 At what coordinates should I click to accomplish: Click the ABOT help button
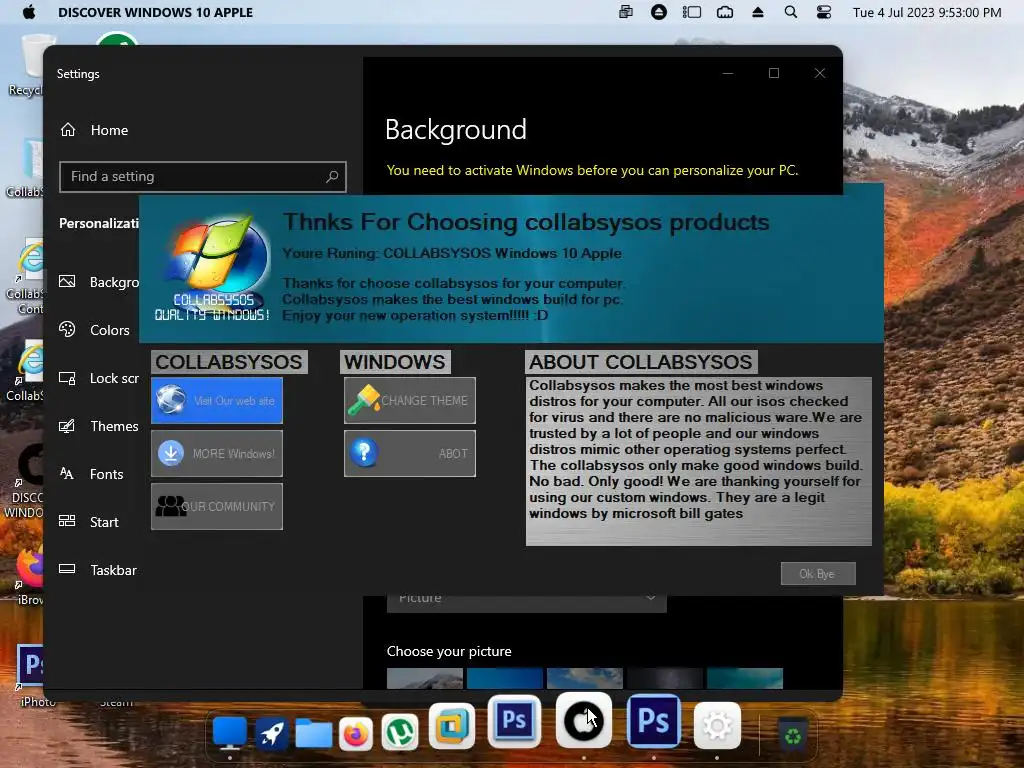coord(409,453)
